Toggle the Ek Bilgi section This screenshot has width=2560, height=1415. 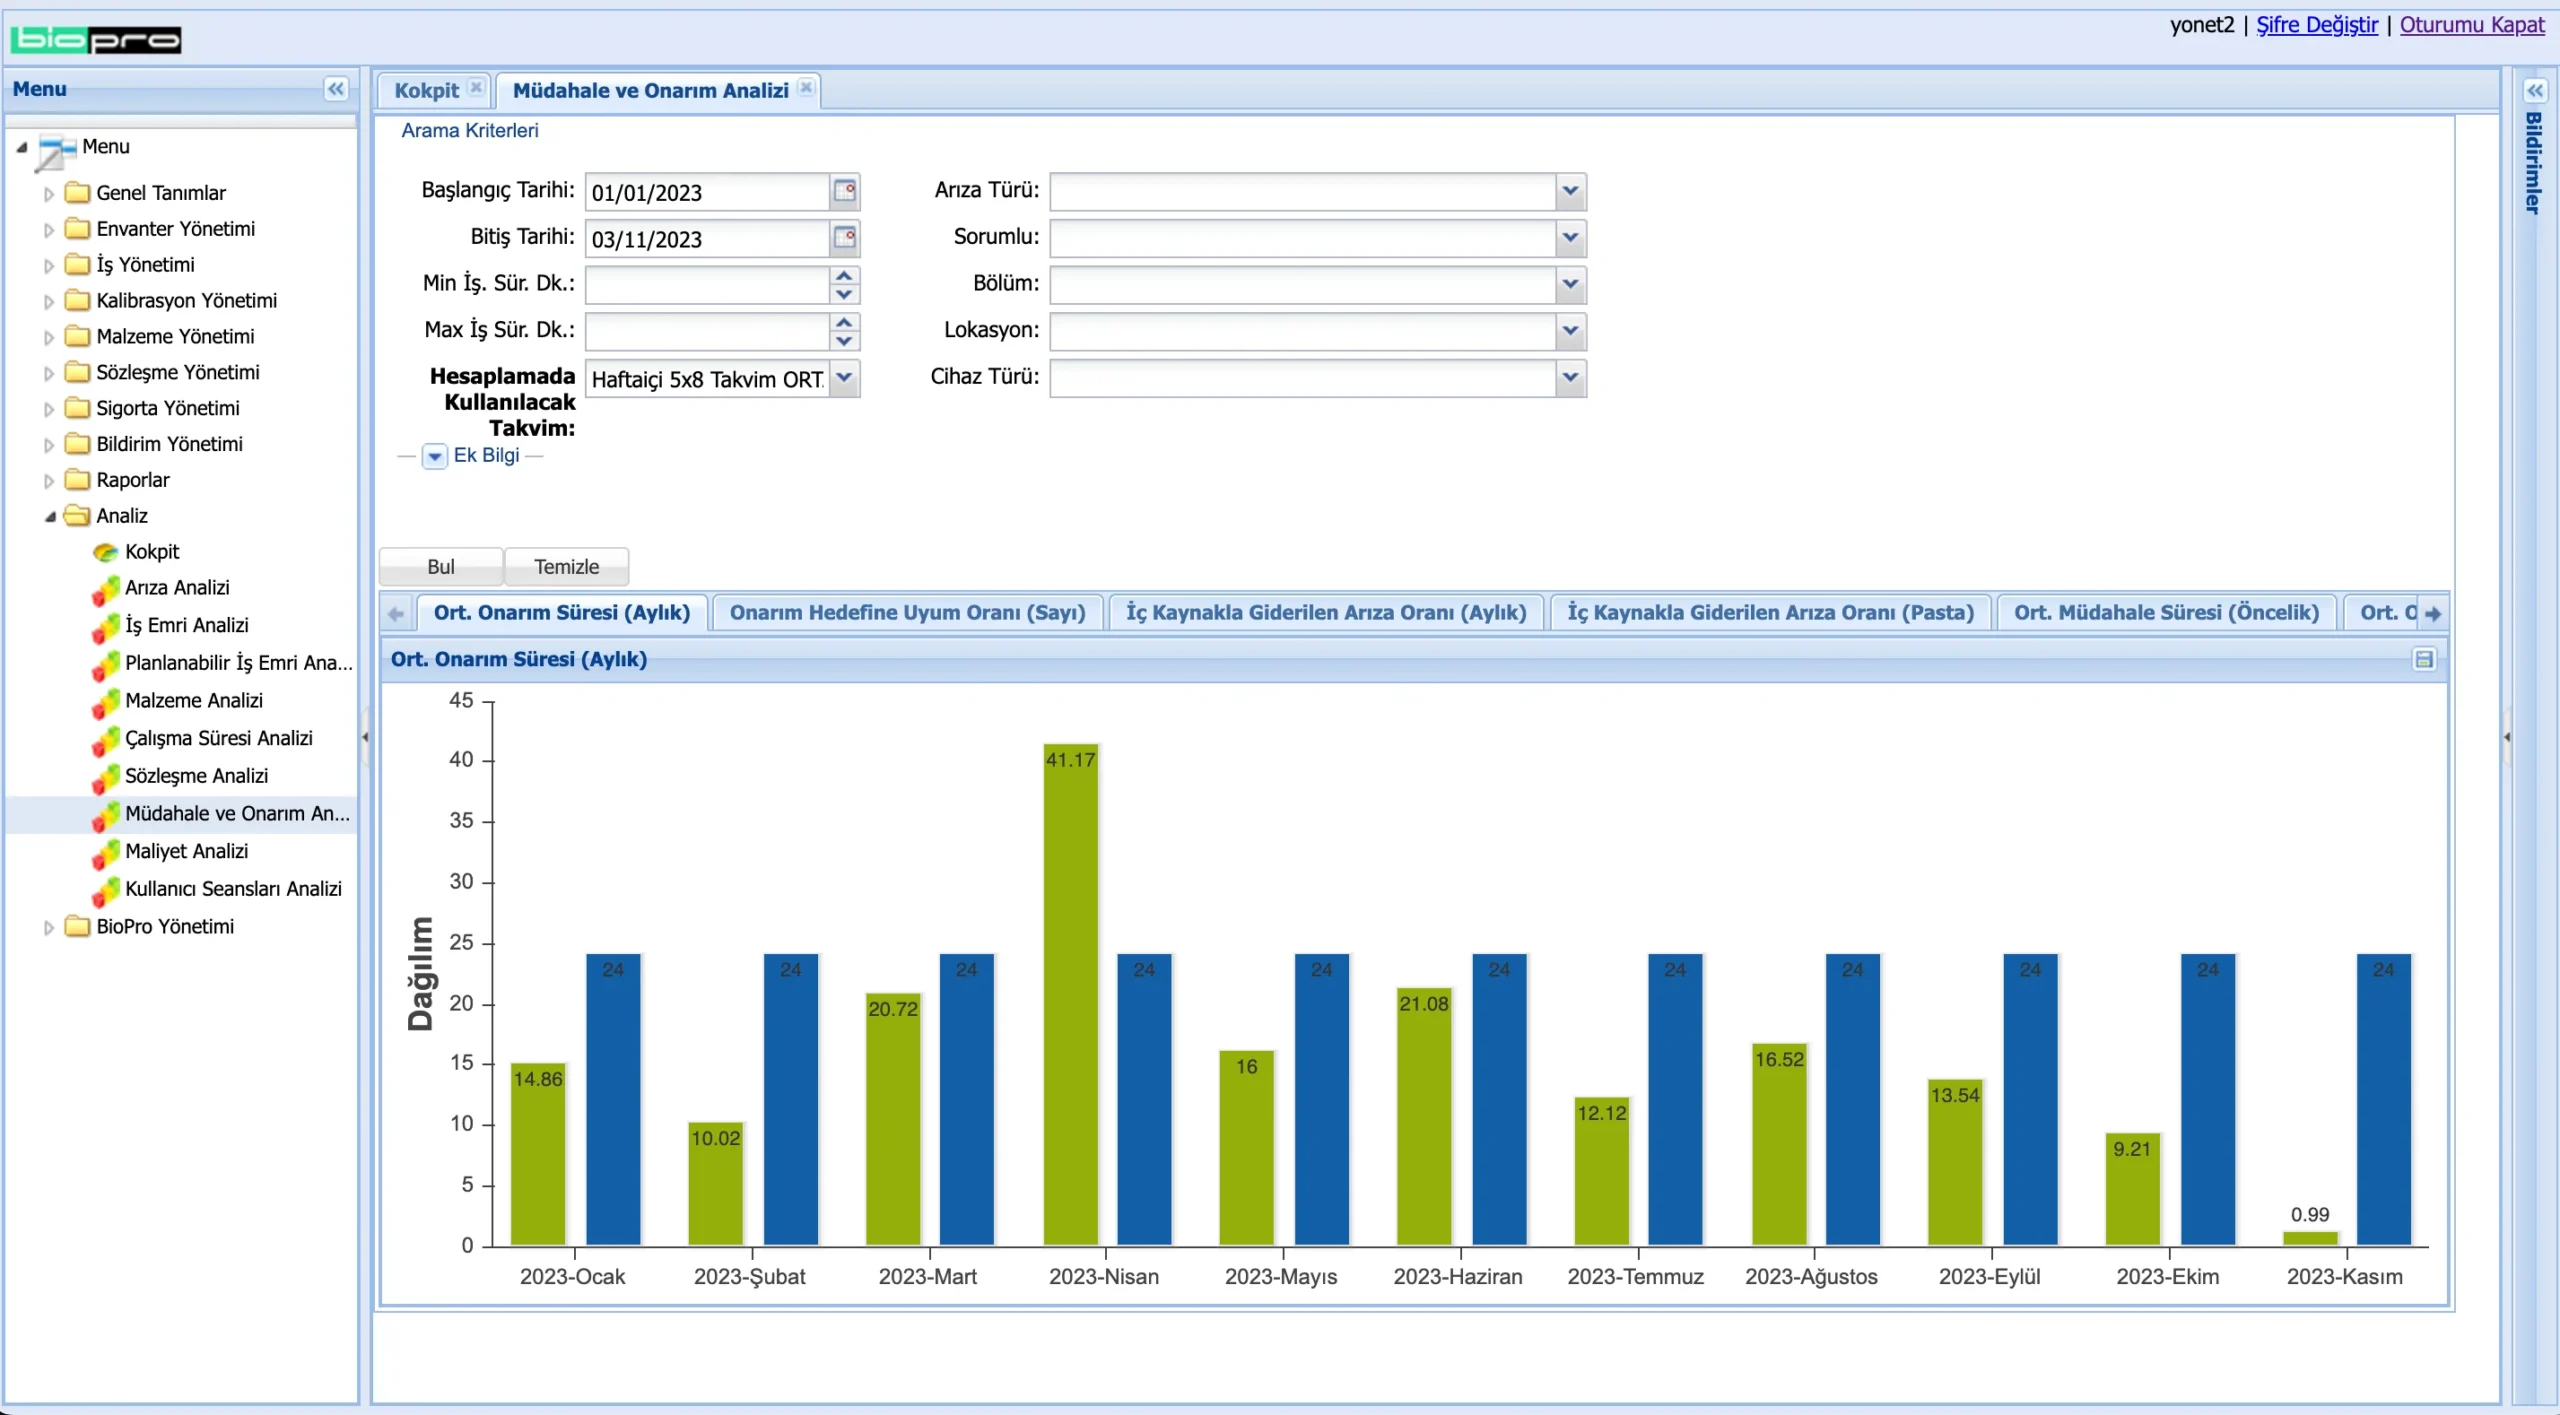(434, 456)
